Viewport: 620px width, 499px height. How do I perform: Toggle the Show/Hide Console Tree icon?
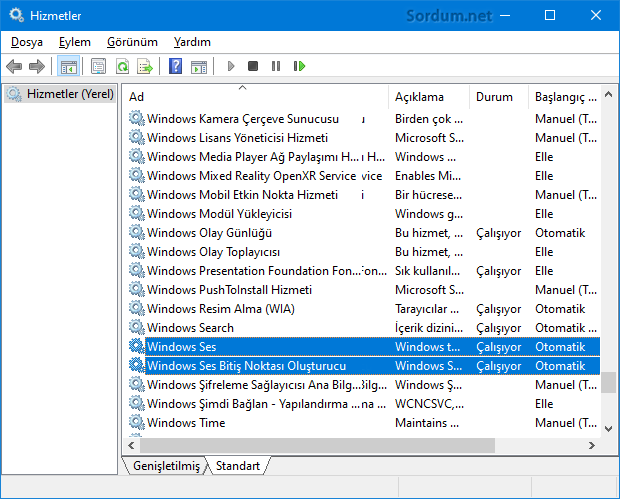[69, 66]
